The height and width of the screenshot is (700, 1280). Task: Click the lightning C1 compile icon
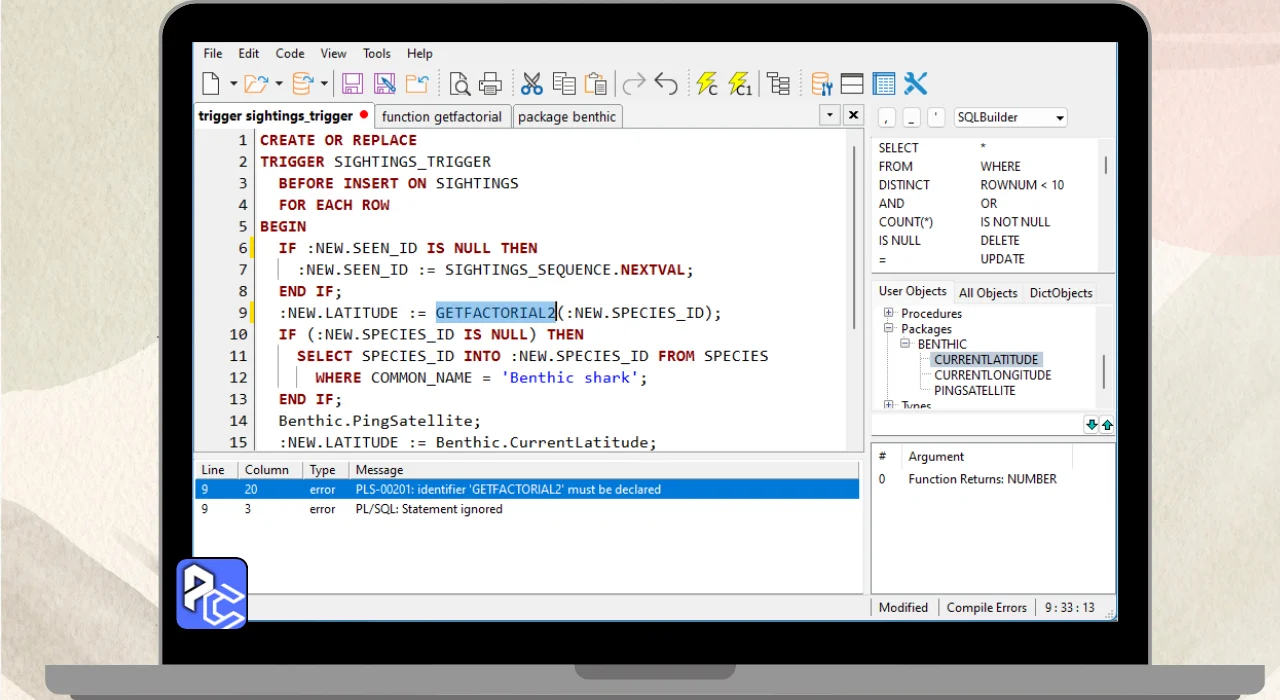(740, 84)
